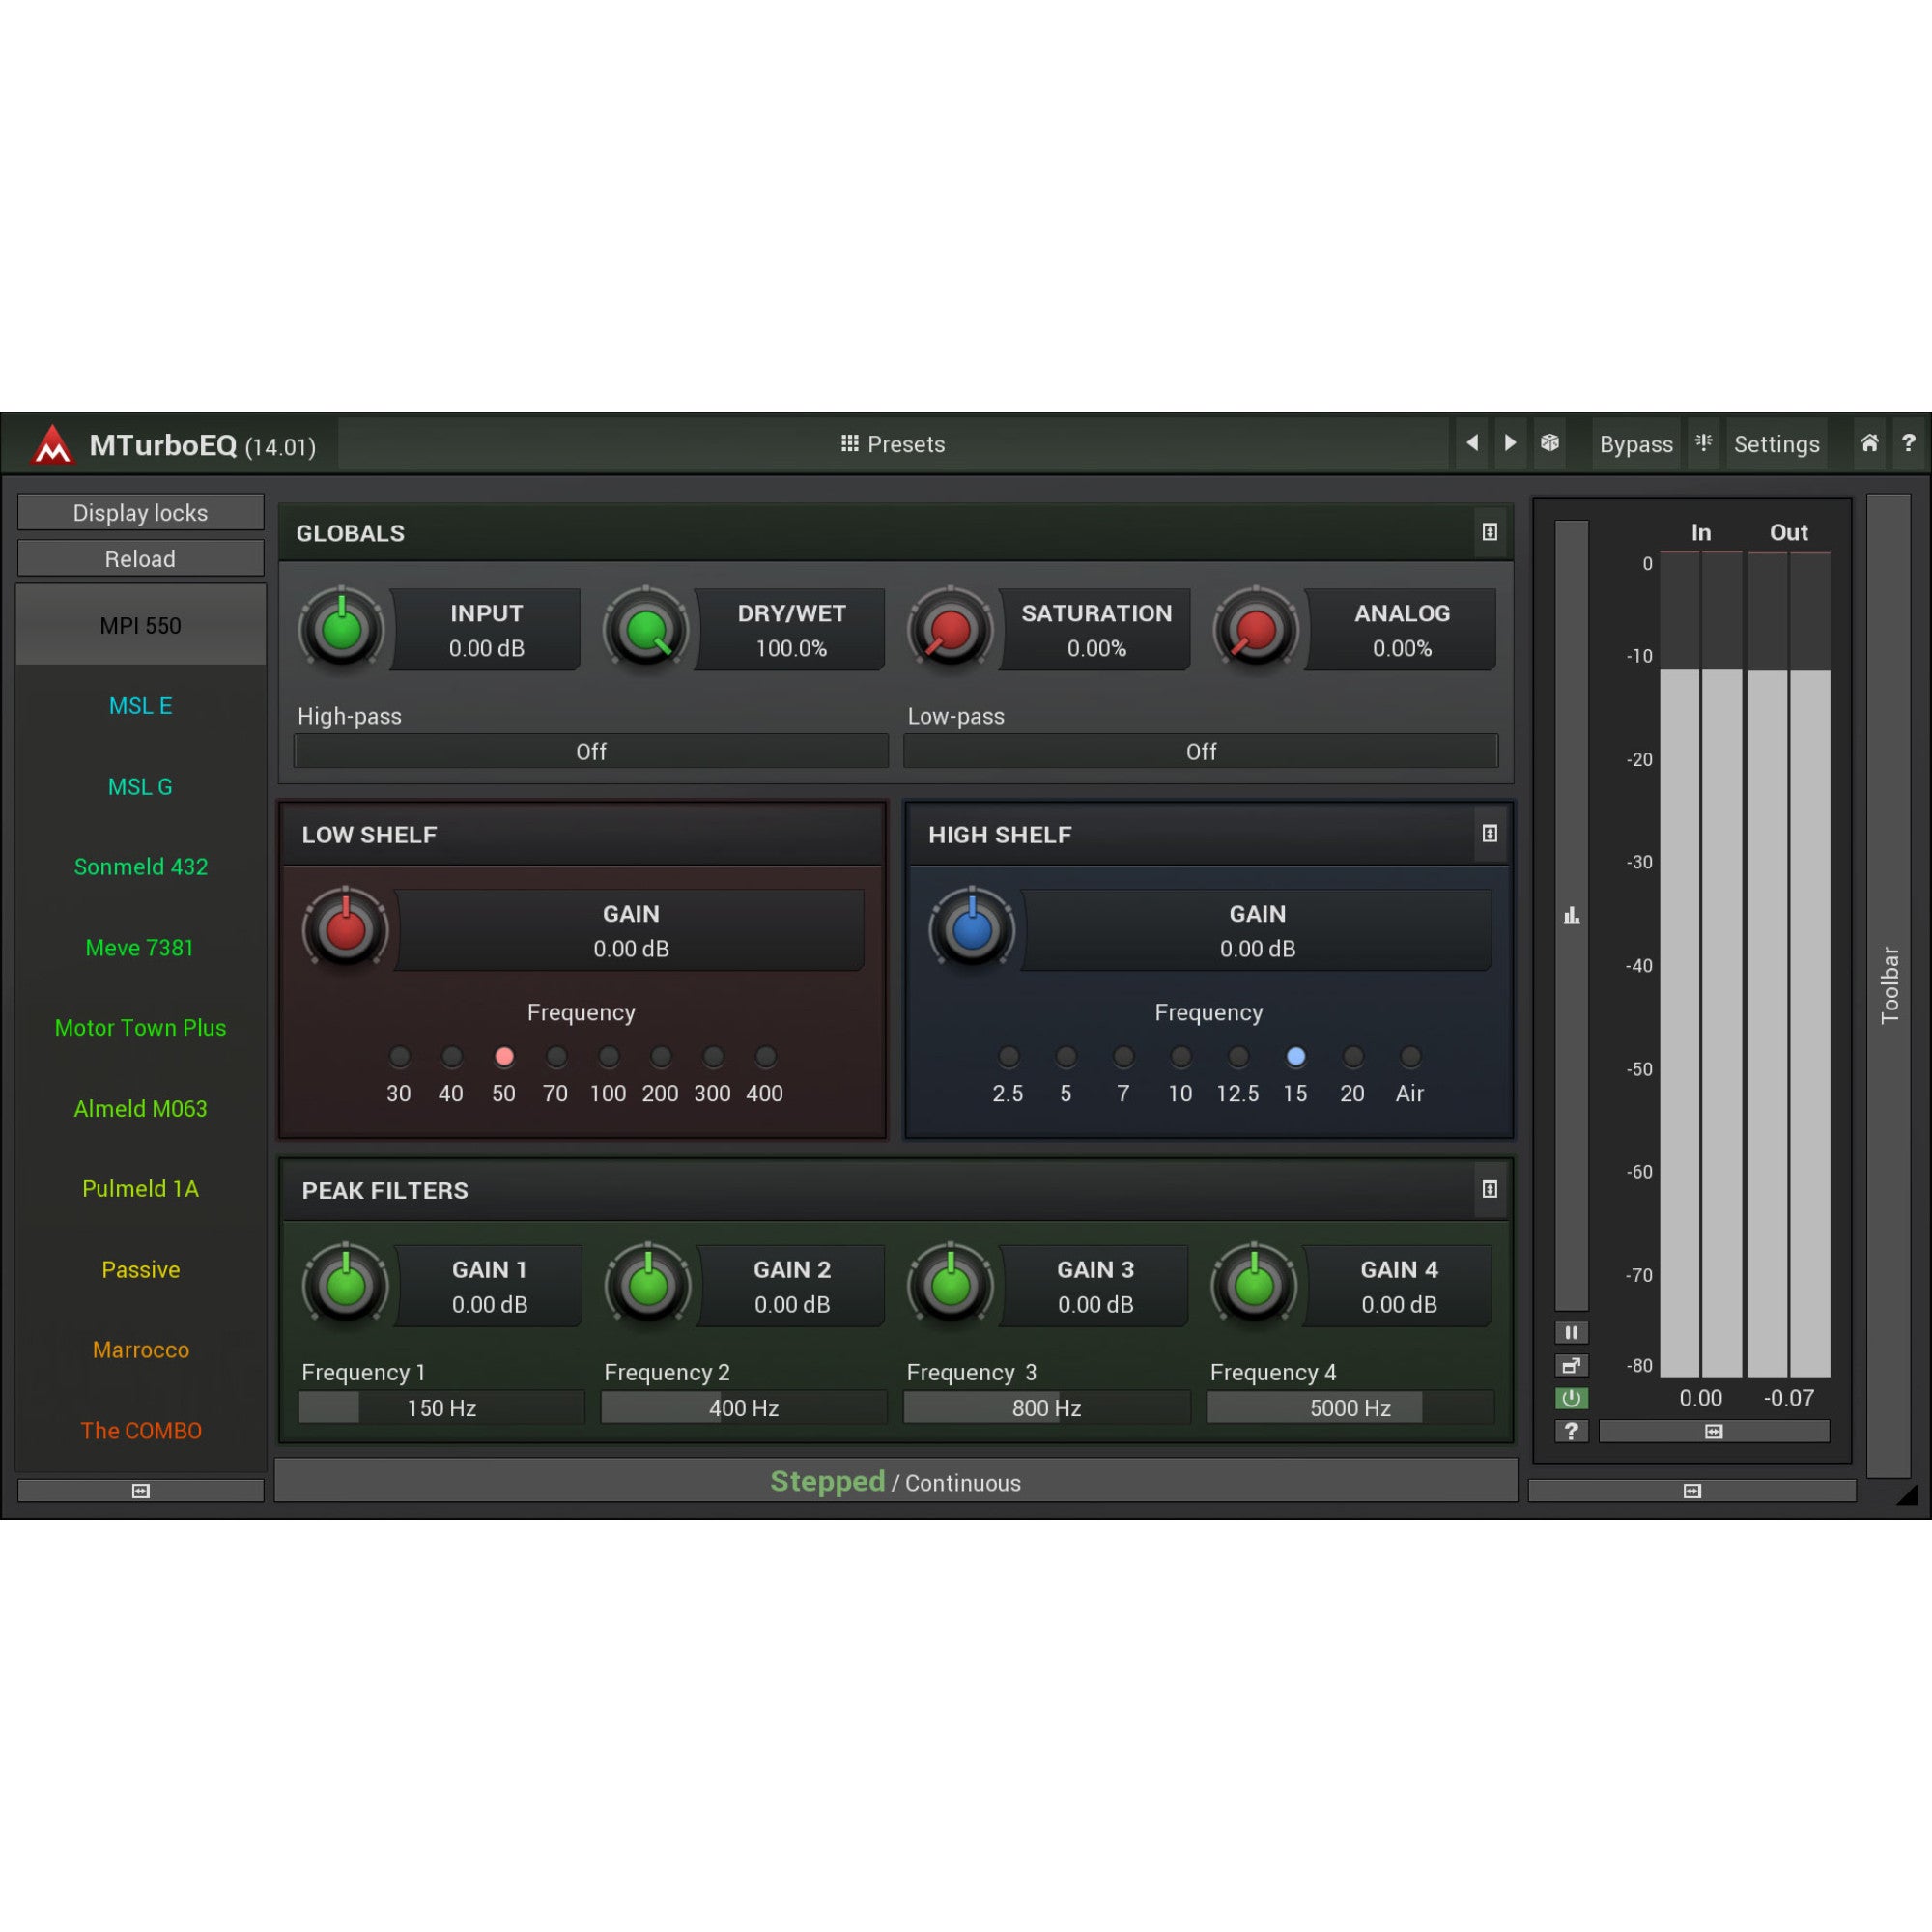Click the Stepped / Continuous switch
1932x1932 pixels.
[895, 1481]
